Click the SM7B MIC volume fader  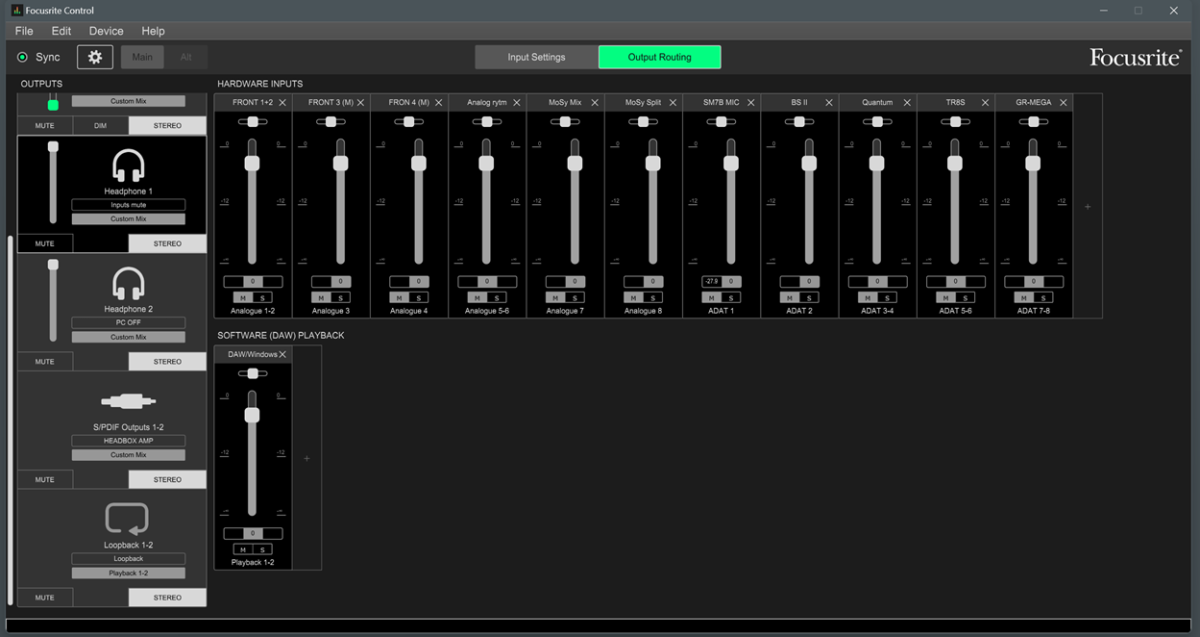[731, 163]
